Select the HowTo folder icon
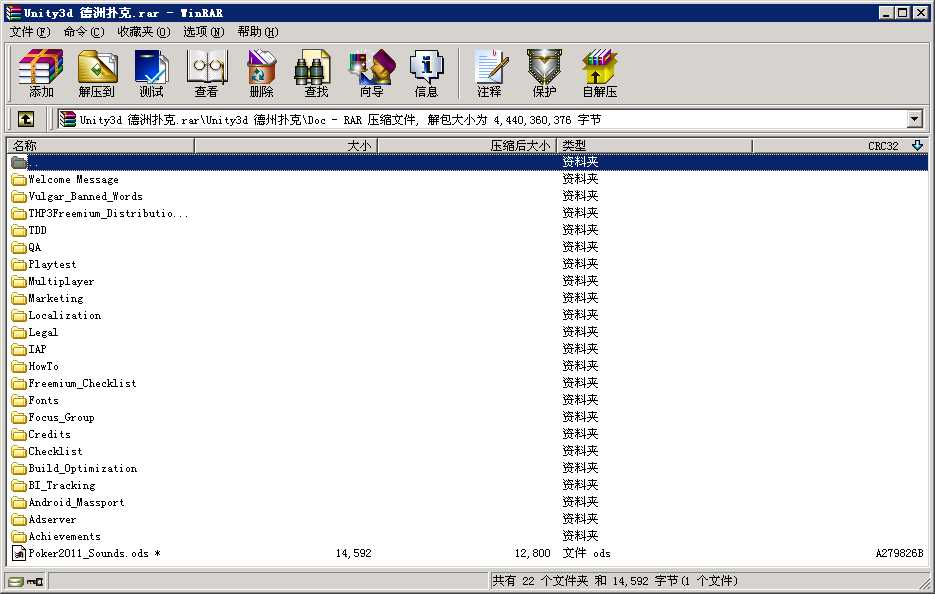The image size is (935, 594). click(x=19, y=366)
